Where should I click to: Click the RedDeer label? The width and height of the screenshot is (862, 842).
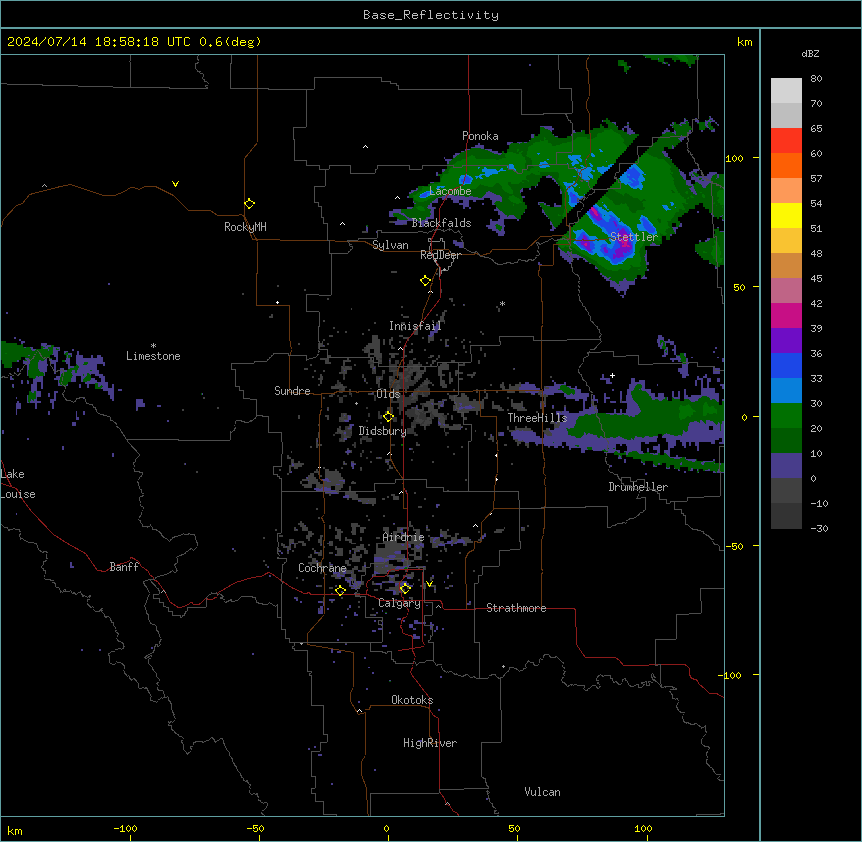440,255
